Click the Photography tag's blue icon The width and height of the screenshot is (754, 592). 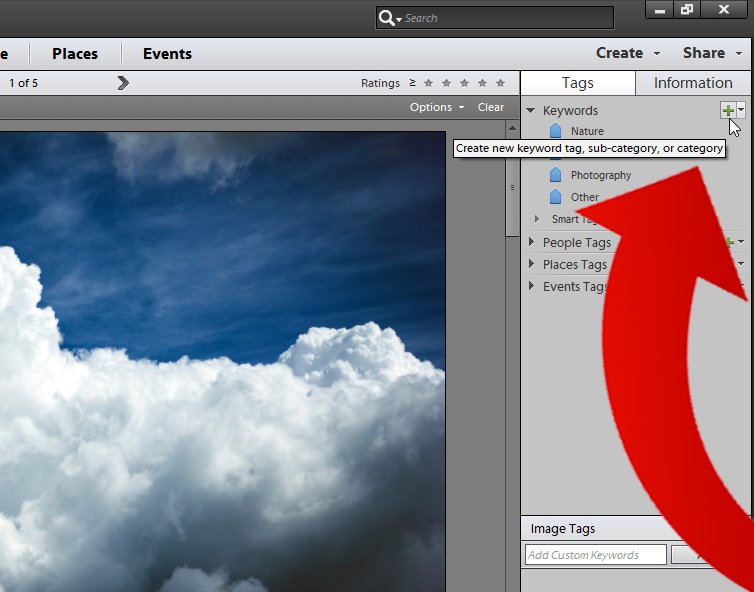[555, 175]
